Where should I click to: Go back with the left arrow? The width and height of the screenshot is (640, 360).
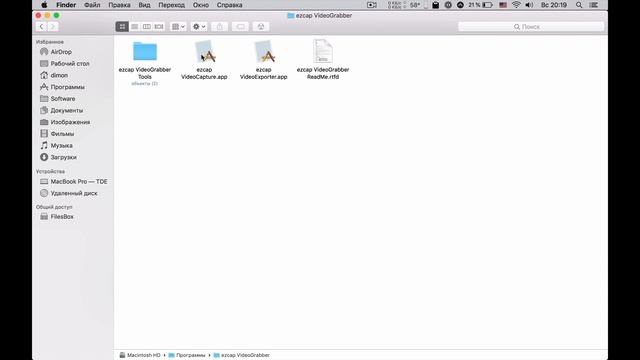pyautogui.click(x=41, y=27)
